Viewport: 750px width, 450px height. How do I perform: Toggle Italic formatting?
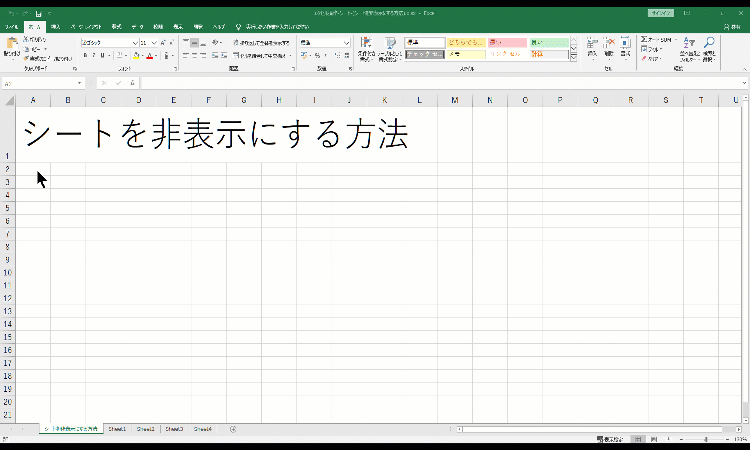click(93, 56)
